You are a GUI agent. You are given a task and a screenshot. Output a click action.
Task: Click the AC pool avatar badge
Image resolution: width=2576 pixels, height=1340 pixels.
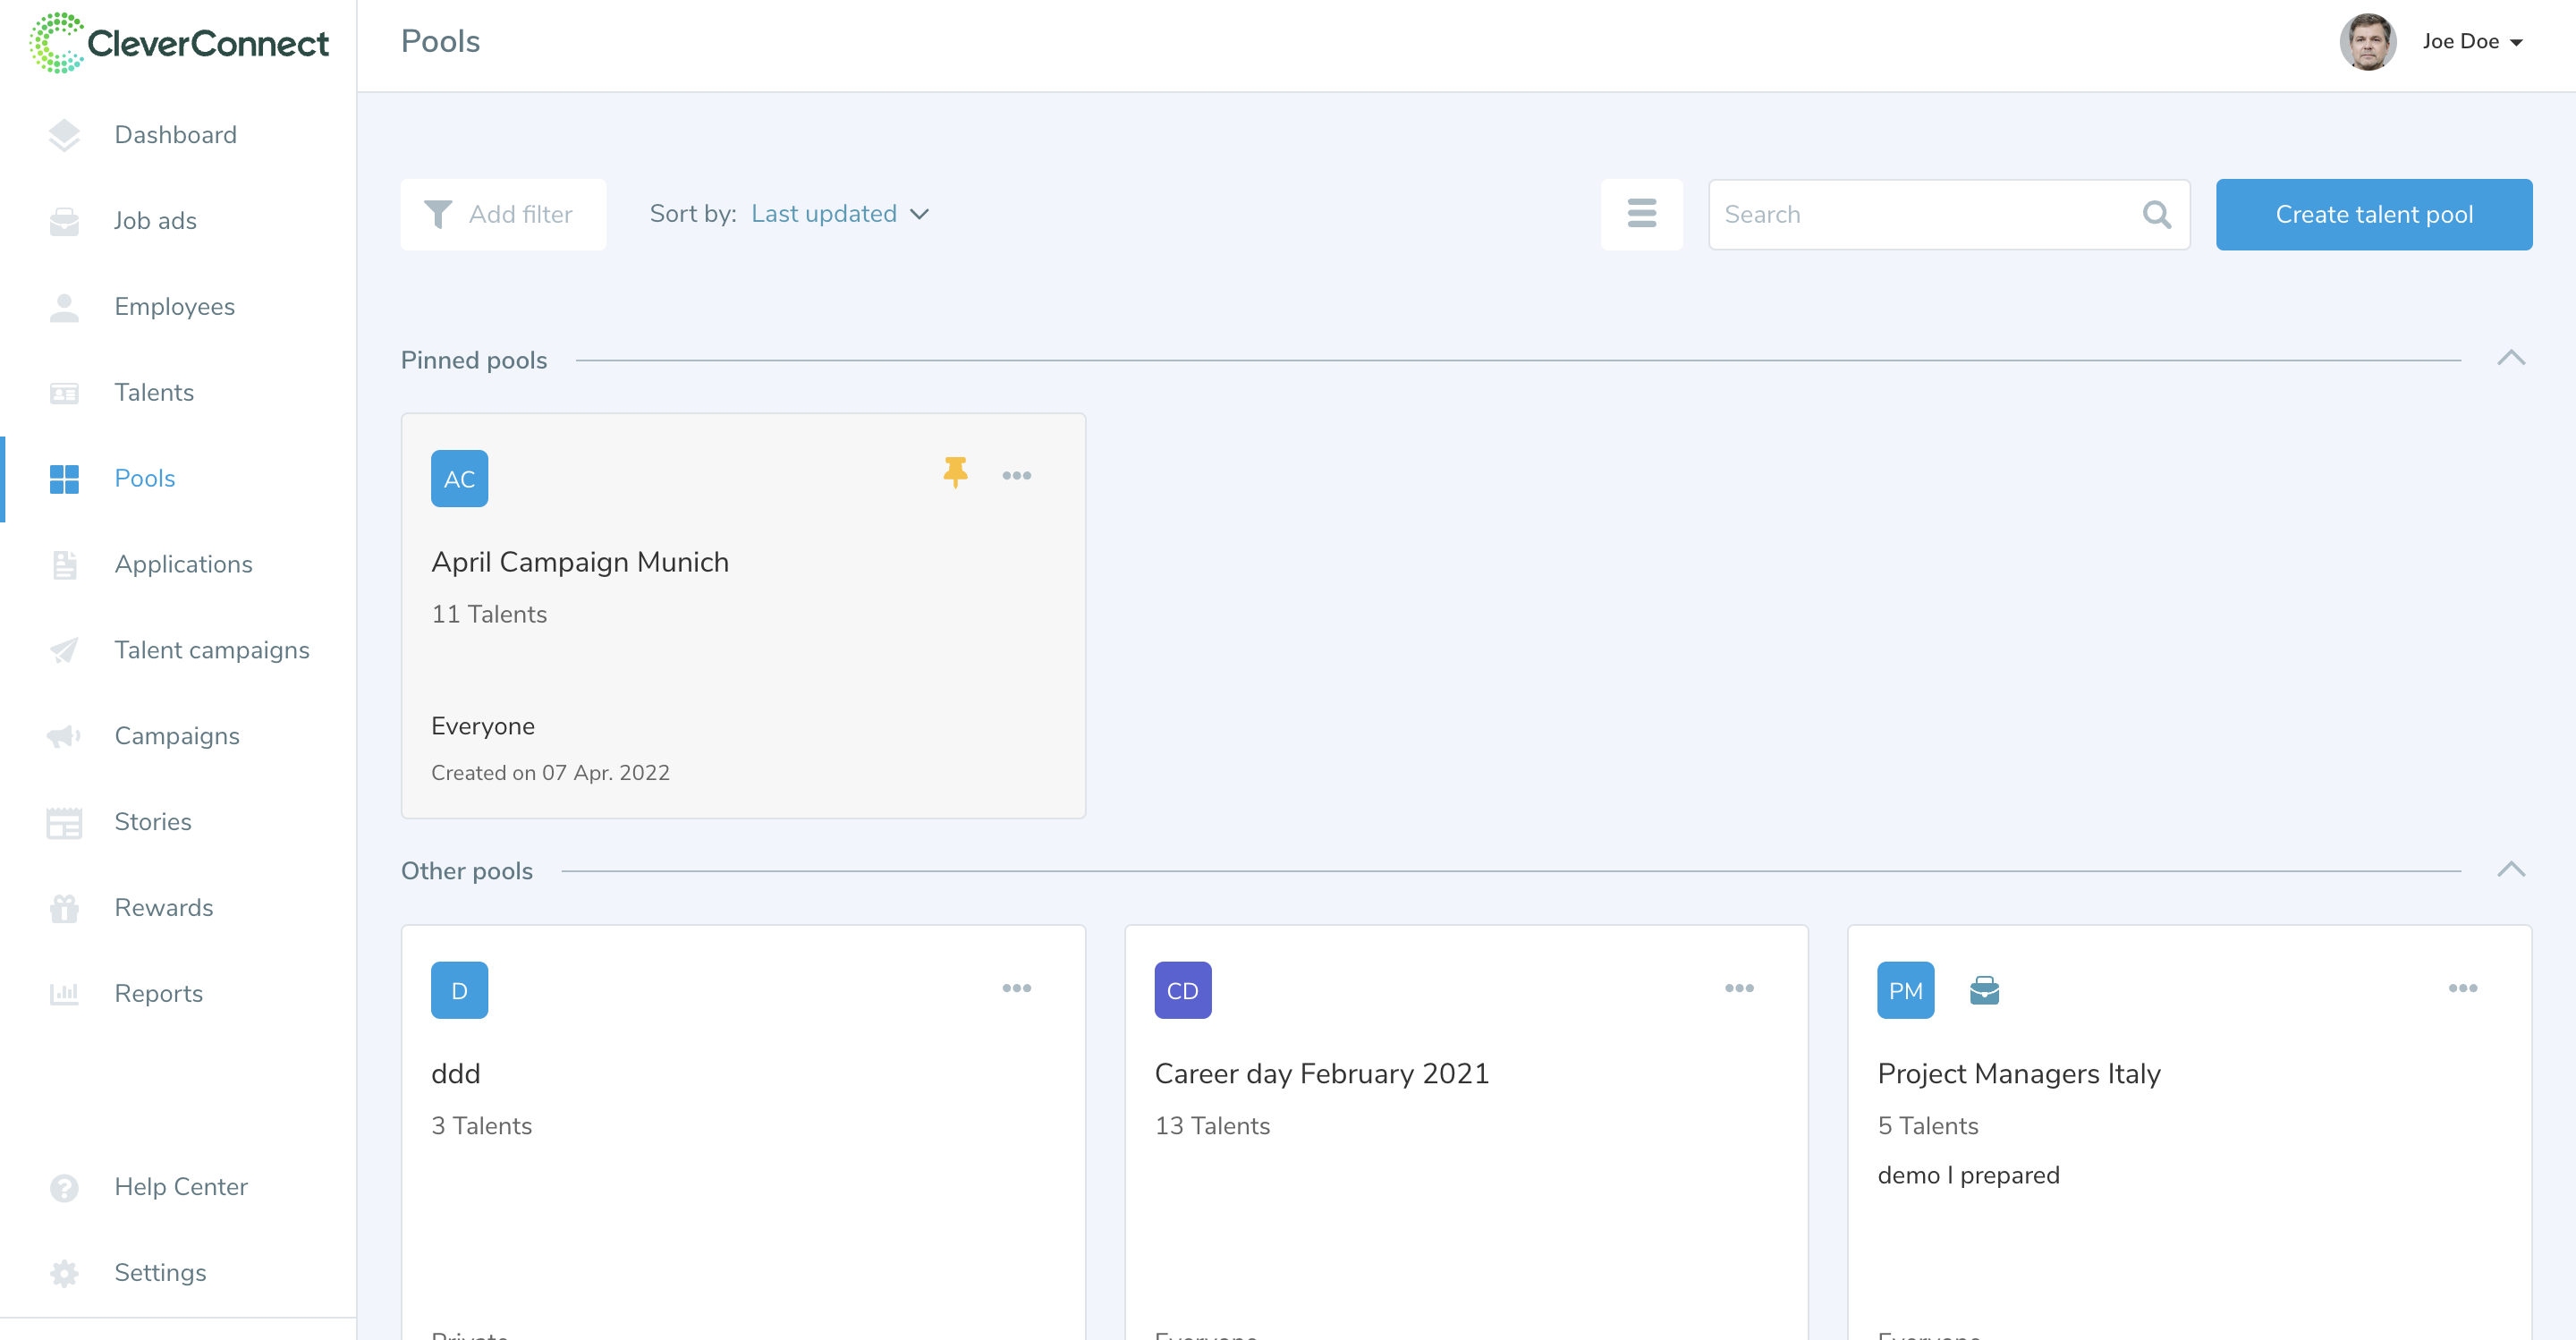[x=459, y=479]
